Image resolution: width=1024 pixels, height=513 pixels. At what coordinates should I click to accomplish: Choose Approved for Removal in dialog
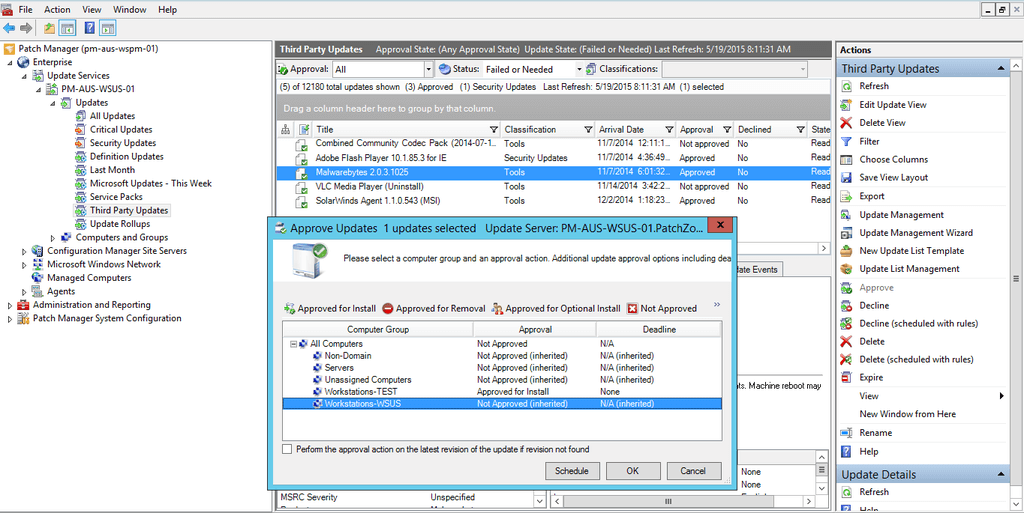[434, 309]
